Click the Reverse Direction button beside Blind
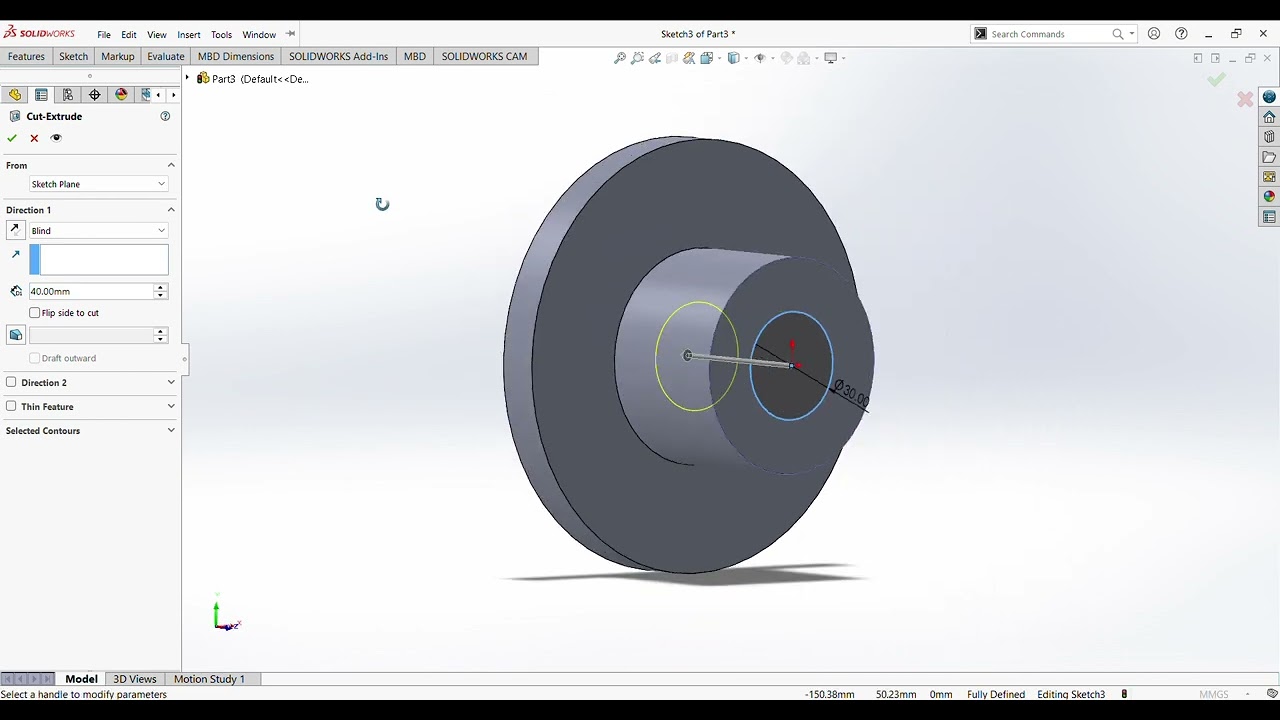The height and width of the screenshot is (720, 1280). [x=15, y=231]
